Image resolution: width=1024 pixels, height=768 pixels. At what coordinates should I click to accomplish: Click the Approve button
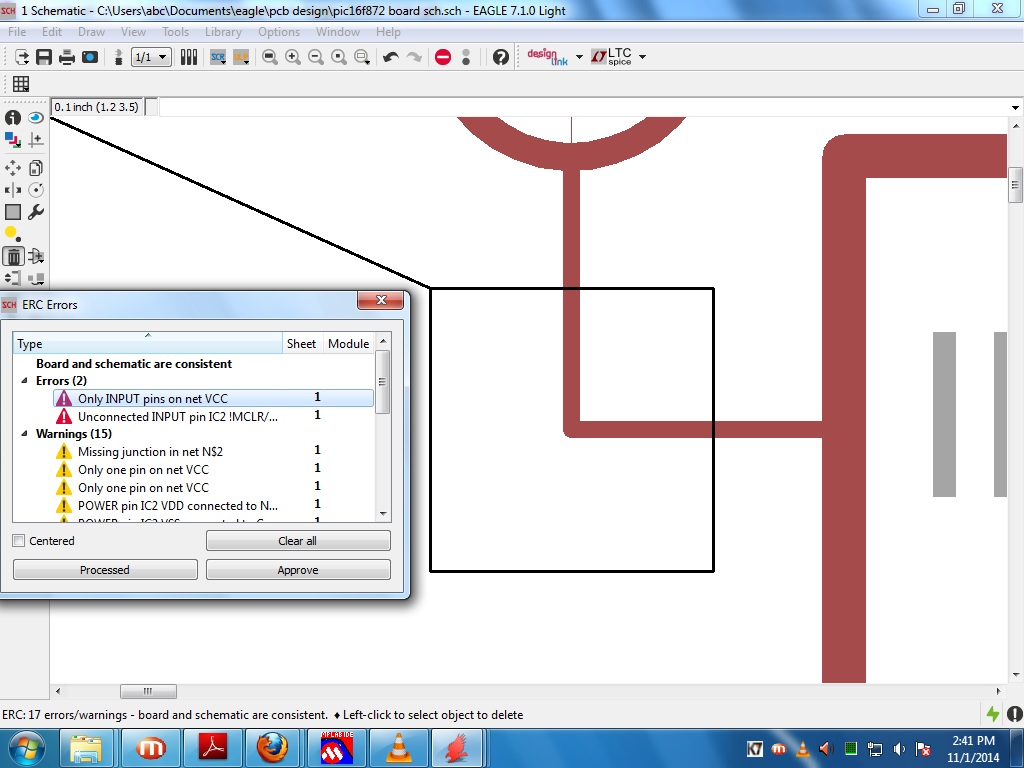298,569
